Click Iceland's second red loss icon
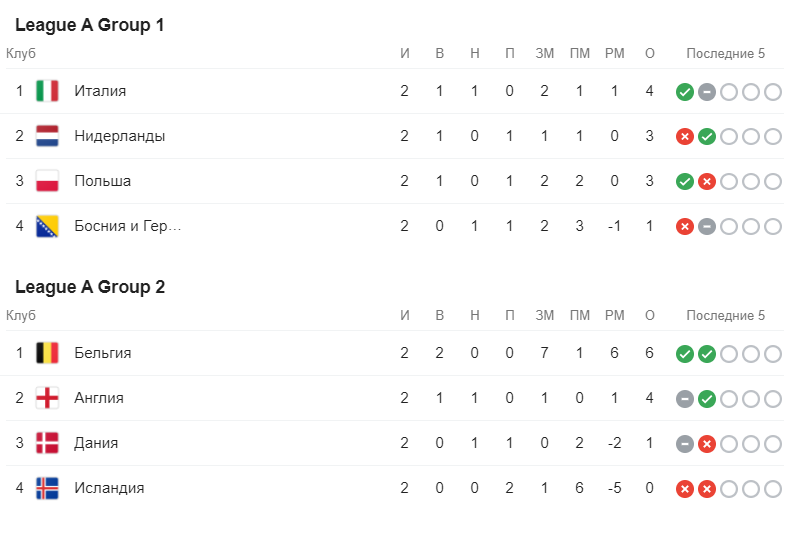The height and width of the screenshot is (533, 800). [707, 489]
